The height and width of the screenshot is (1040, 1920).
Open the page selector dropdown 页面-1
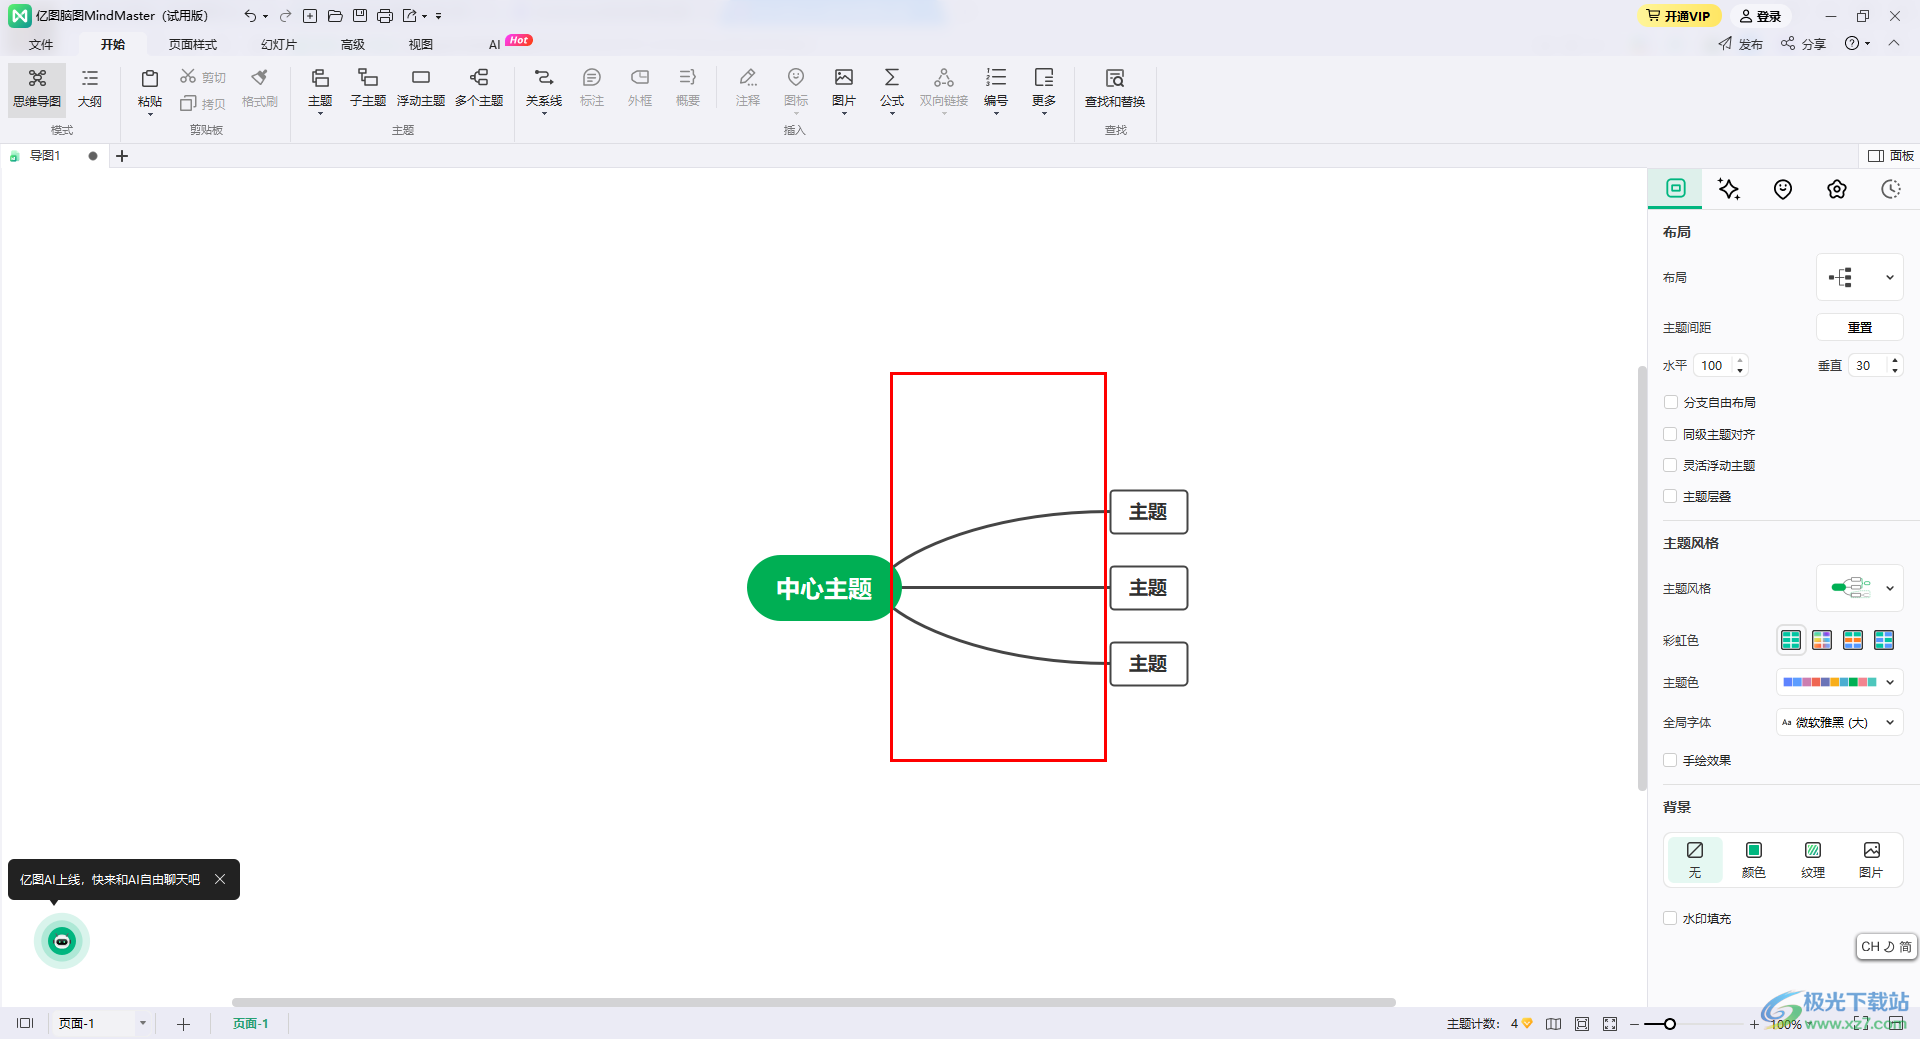click(x=143, y=1023)
